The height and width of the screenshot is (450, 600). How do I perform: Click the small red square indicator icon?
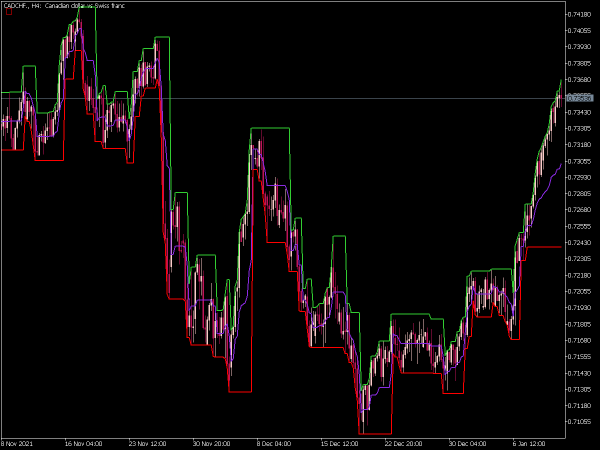[x=9, y=12]
